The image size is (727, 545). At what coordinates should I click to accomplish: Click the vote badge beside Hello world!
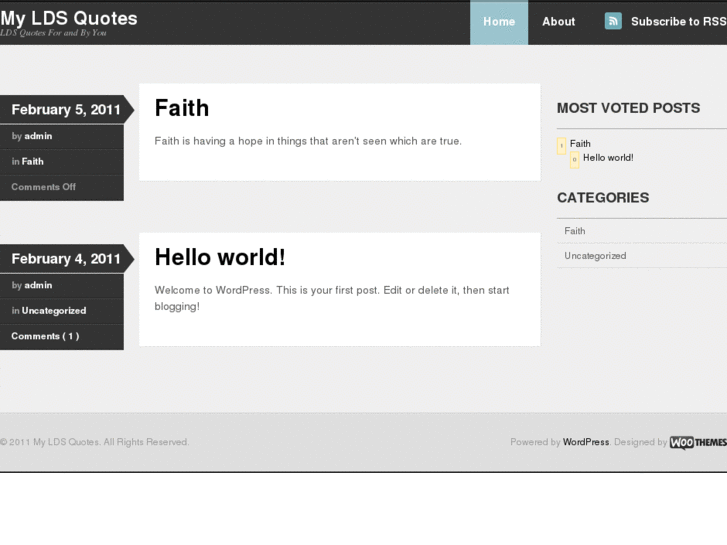coord(575,159)
